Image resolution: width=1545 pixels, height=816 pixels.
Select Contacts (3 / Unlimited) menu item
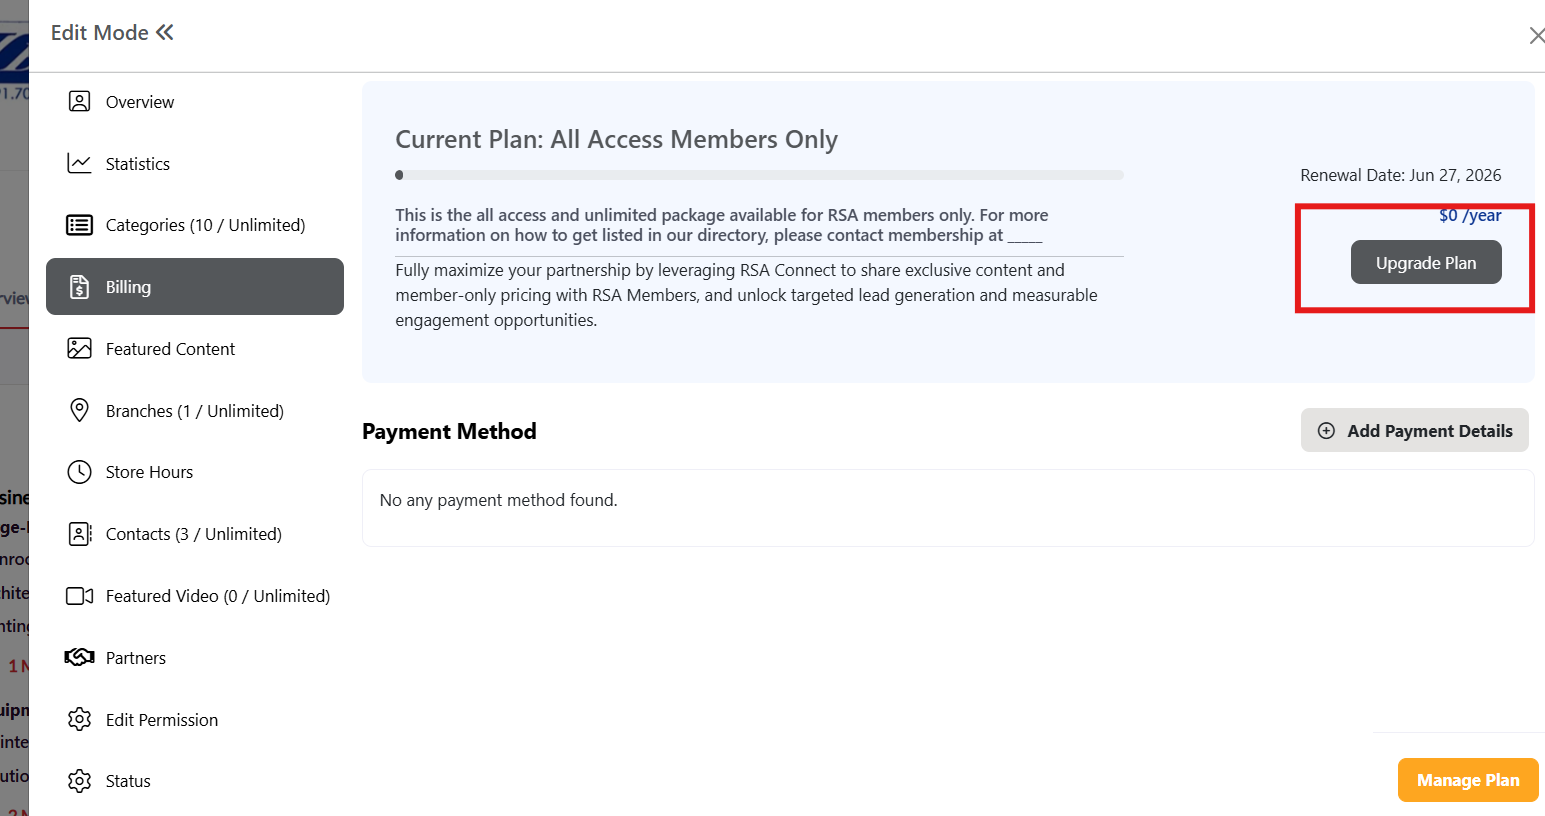pos(193,534)
